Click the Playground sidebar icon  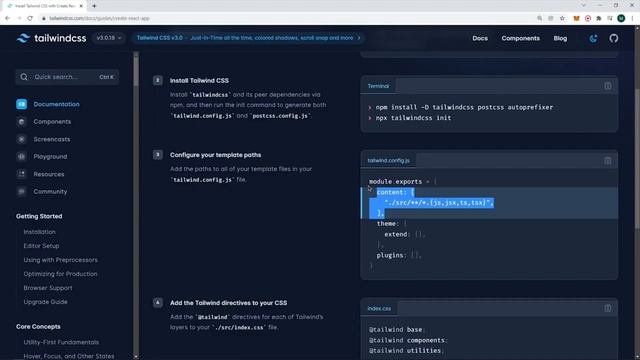click(22, 156)
